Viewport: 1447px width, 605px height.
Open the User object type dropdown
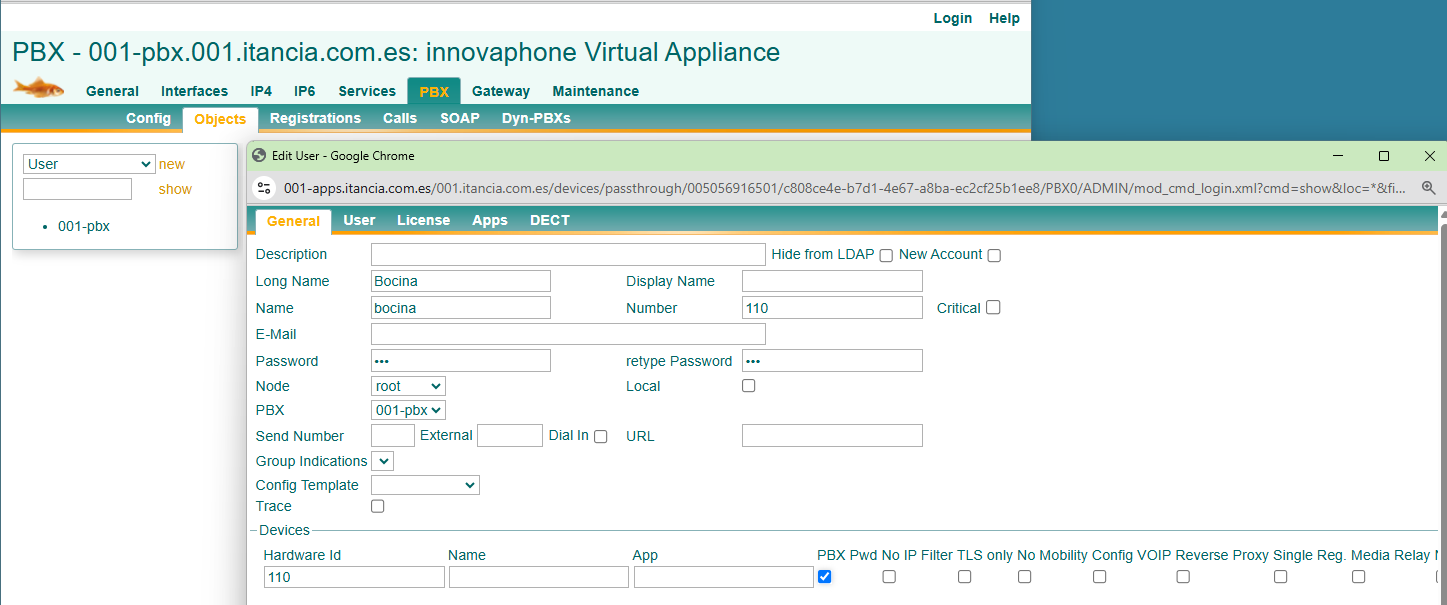(x=89, y=164)
